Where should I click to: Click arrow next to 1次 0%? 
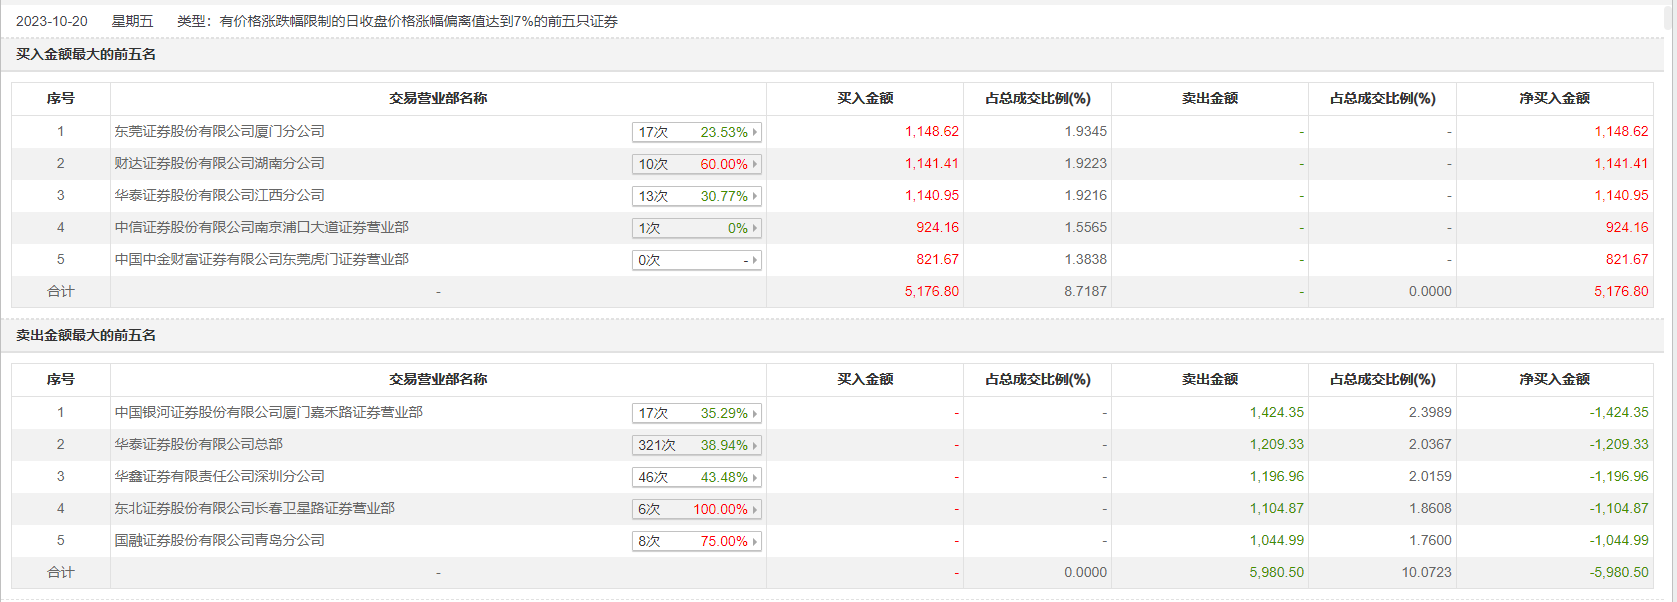coord(755,228)
